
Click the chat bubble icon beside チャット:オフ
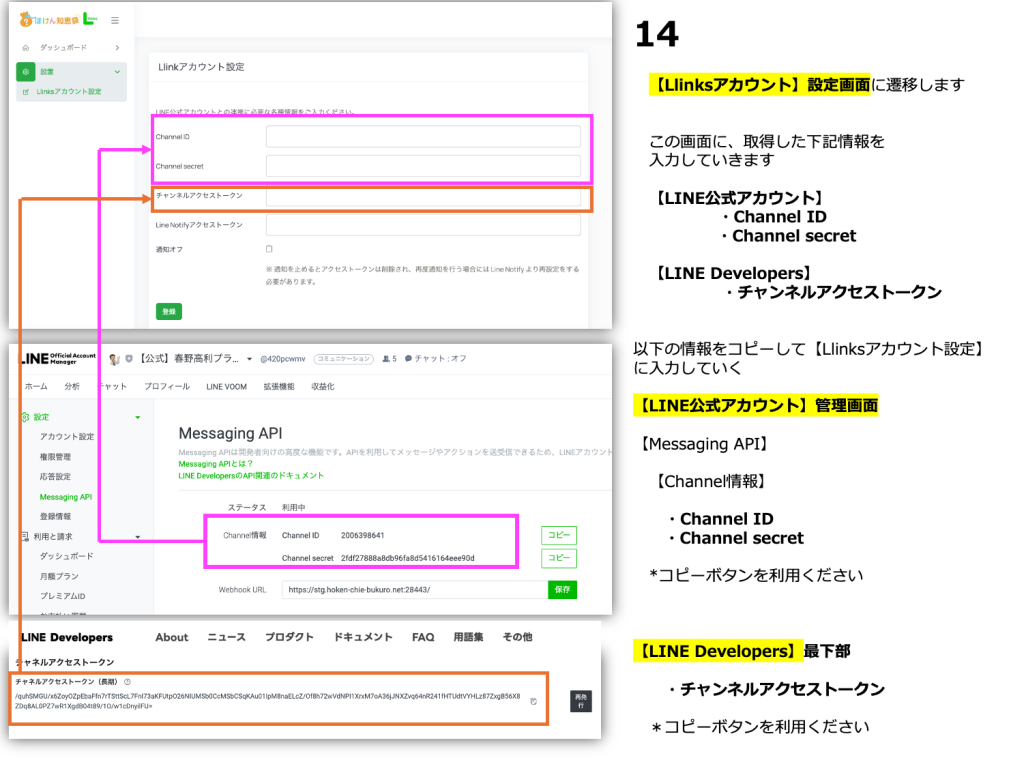coord(408,358)
